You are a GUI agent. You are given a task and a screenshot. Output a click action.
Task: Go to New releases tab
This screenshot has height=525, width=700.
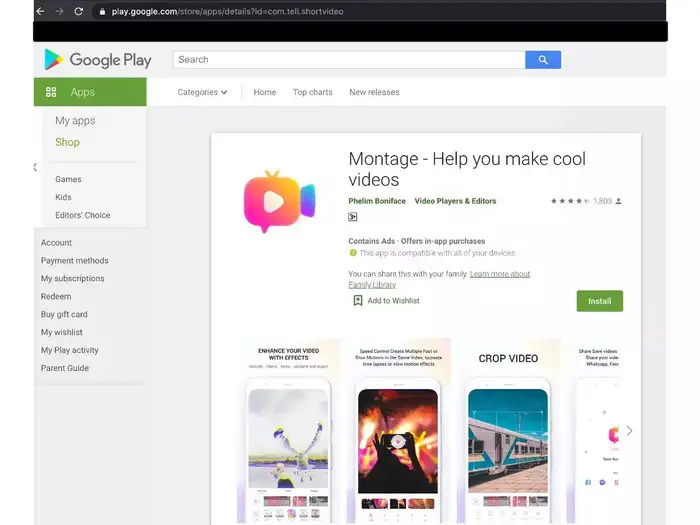click(374, 92)
